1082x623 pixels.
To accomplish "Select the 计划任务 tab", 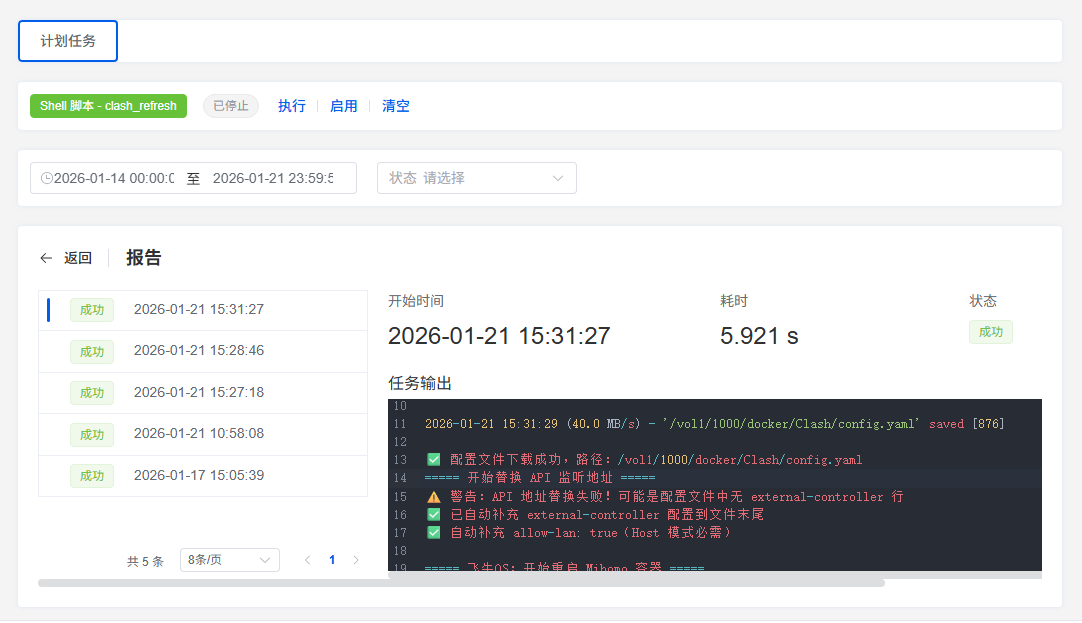I will (x=67, y=41).
